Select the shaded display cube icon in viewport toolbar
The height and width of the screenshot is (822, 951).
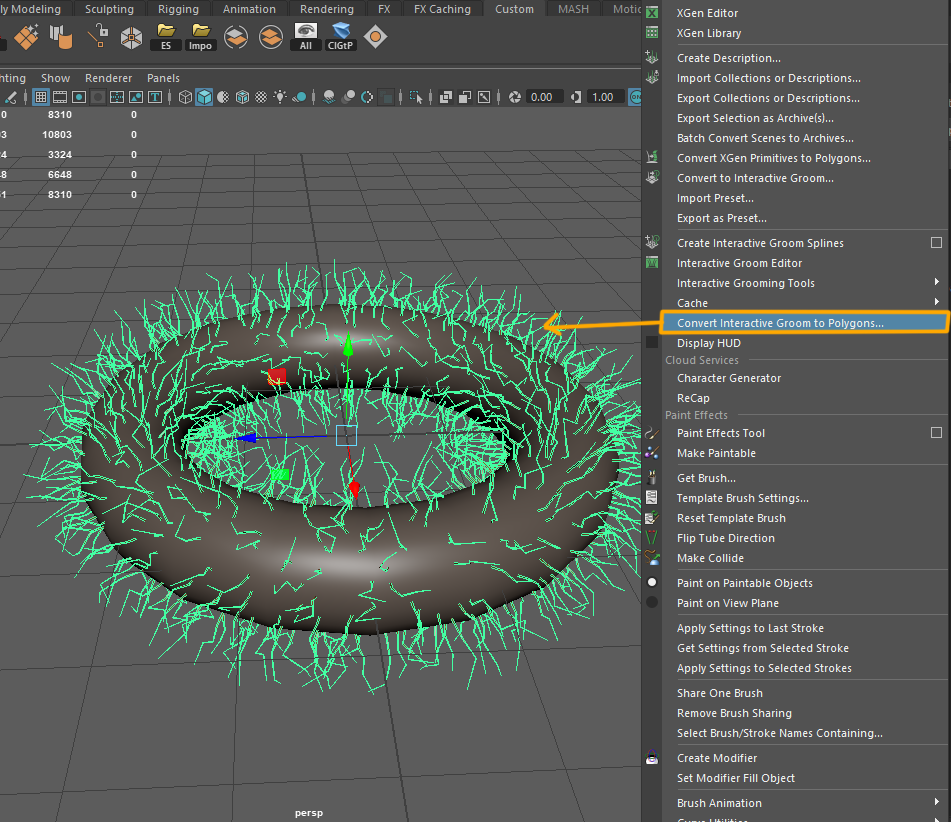click(205, 97)
